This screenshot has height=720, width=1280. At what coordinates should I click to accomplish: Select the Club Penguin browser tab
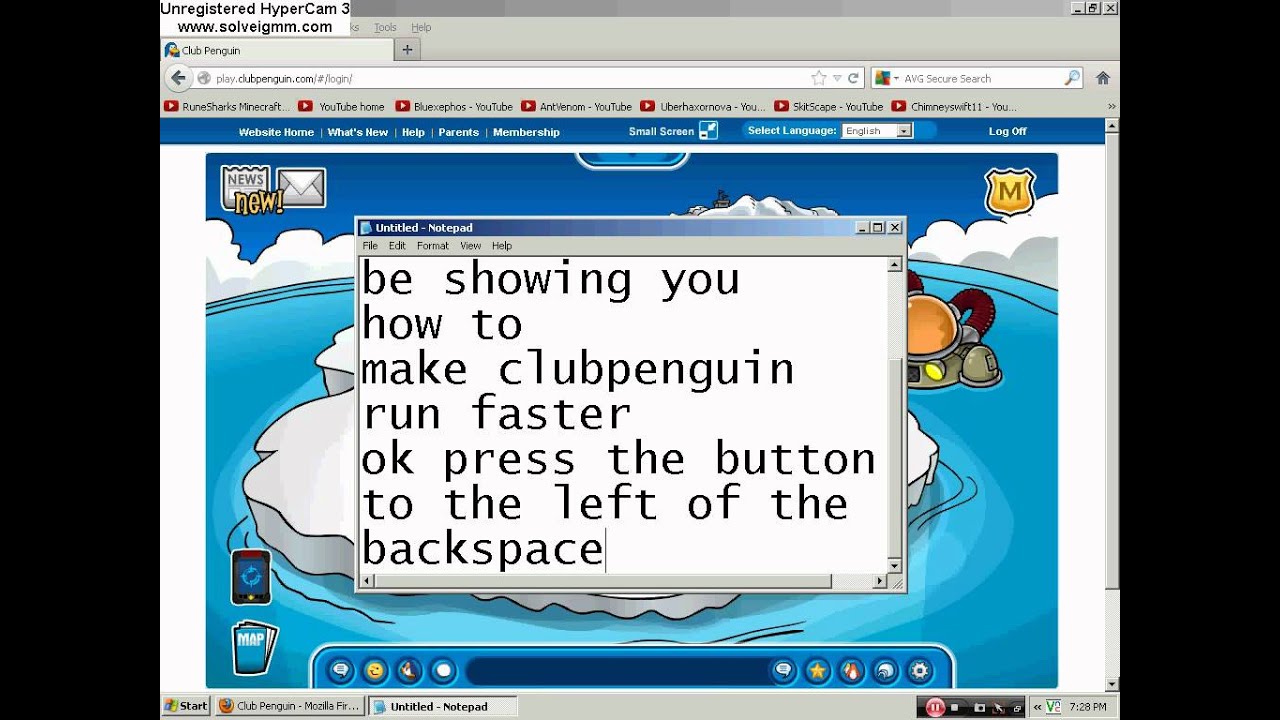click(x=277, y=50)
